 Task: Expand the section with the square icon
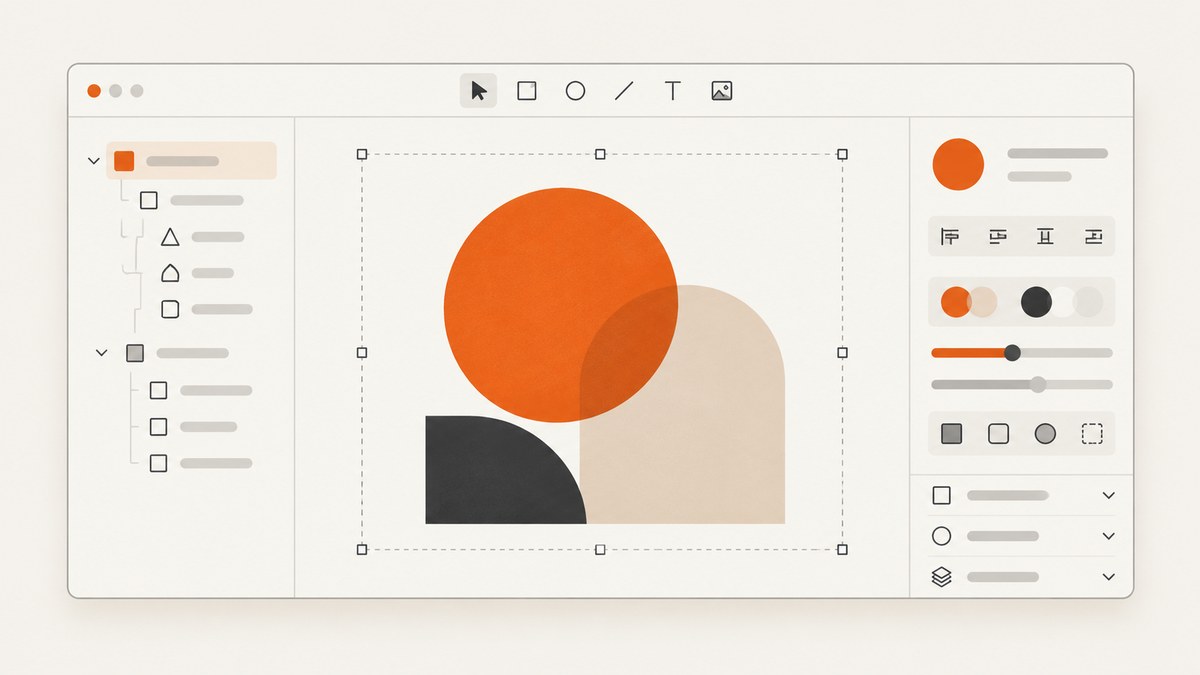click(x=1108, y=495)
